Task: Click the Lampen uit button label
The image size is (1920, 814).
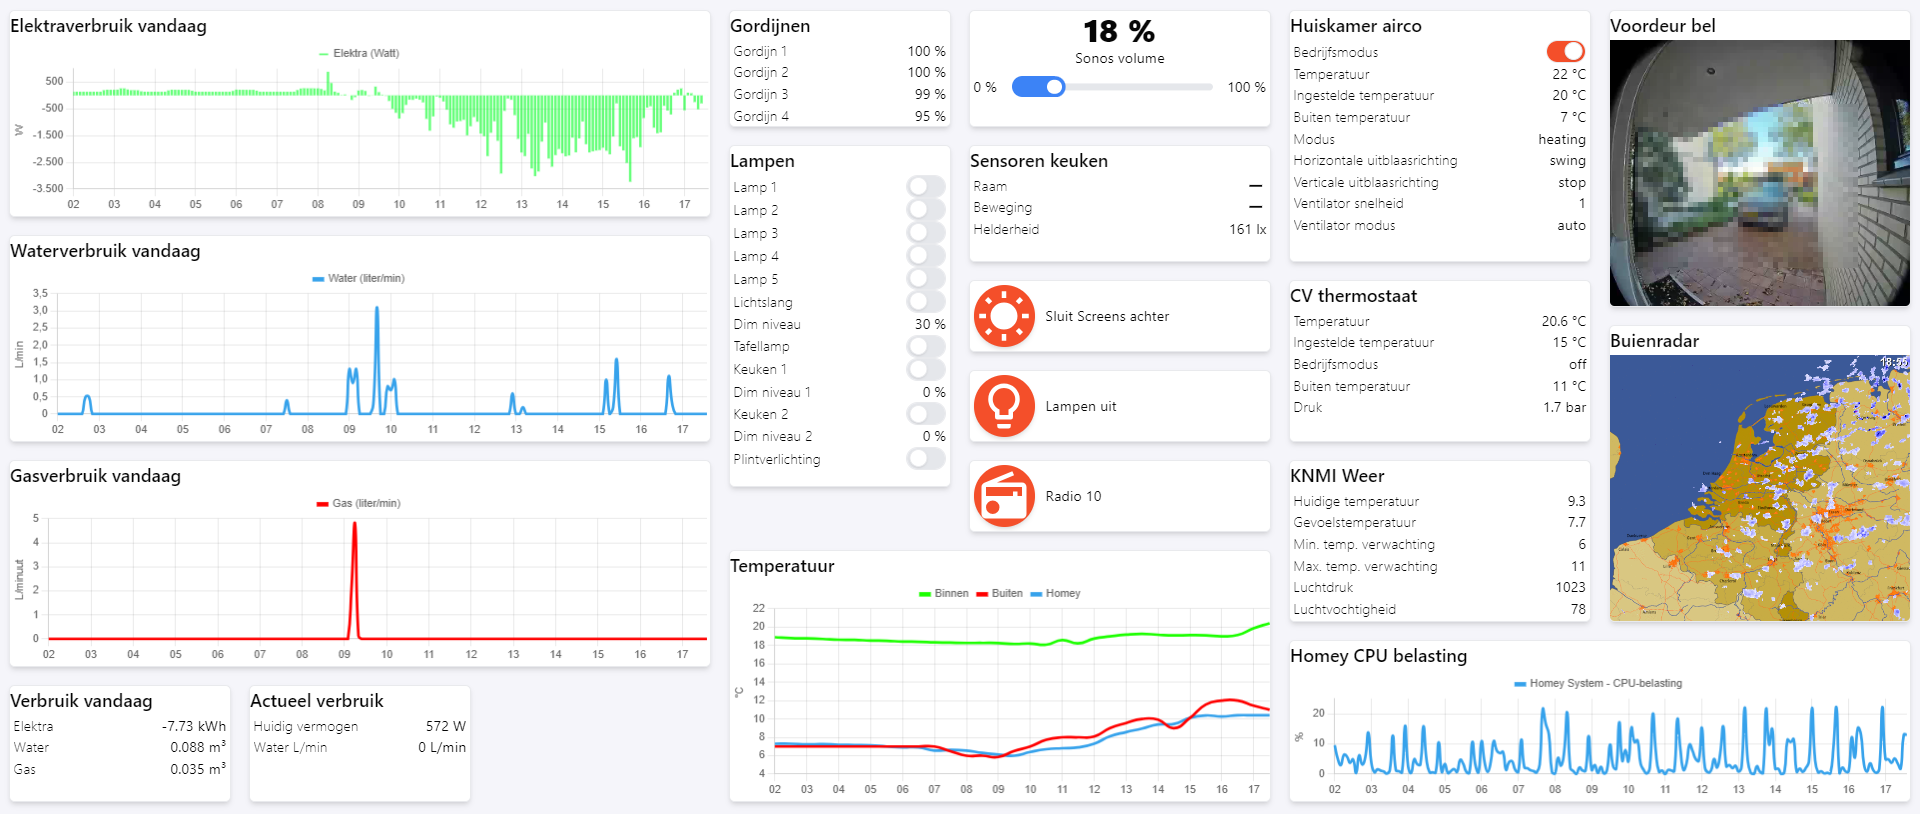Action: pos(1080,406)
